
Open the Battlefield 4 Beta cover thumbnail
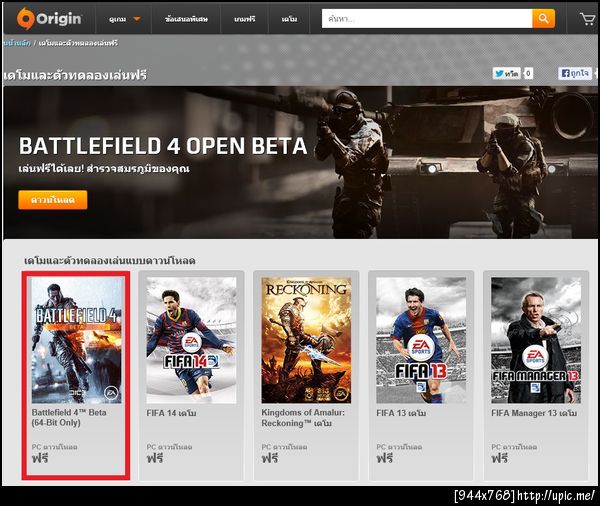(76, 340)
